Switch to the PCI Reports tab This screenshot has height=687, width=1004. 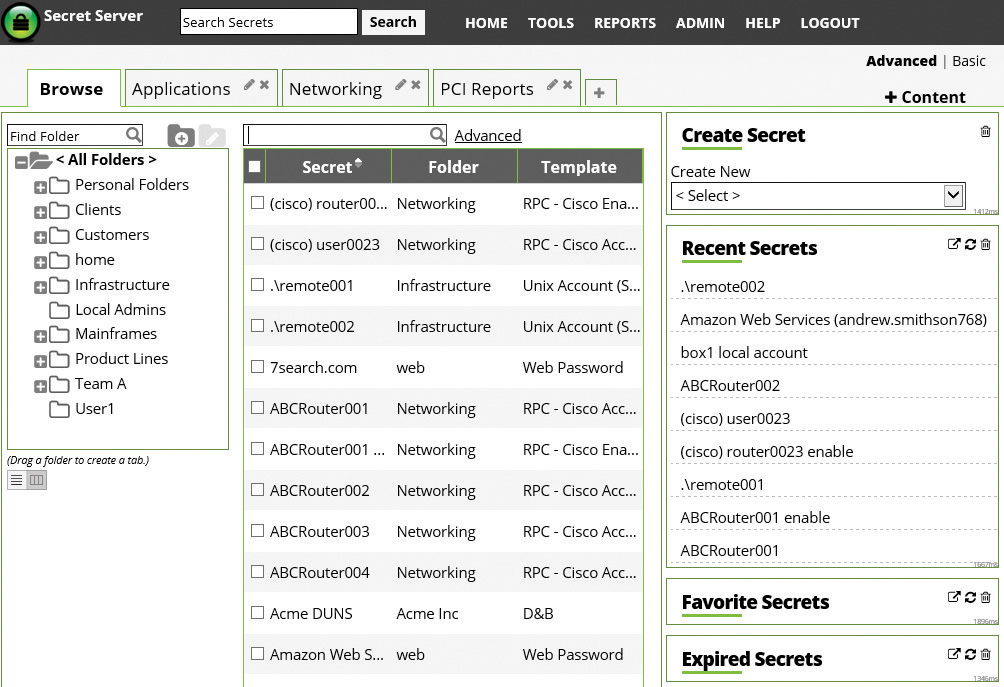pyautogui.click(x=486, y=89)
